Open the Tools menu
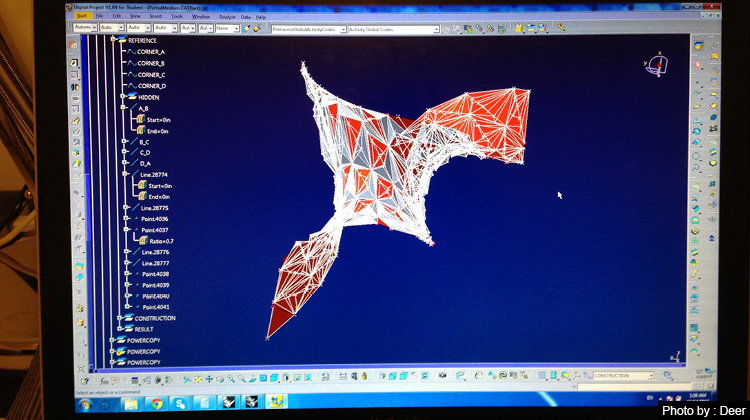 (177, 16)
